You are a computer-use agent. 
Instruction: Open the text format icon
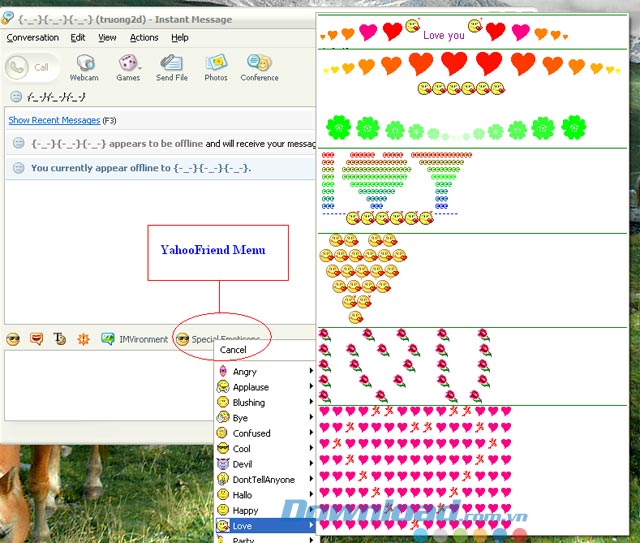tap(60, 339)
